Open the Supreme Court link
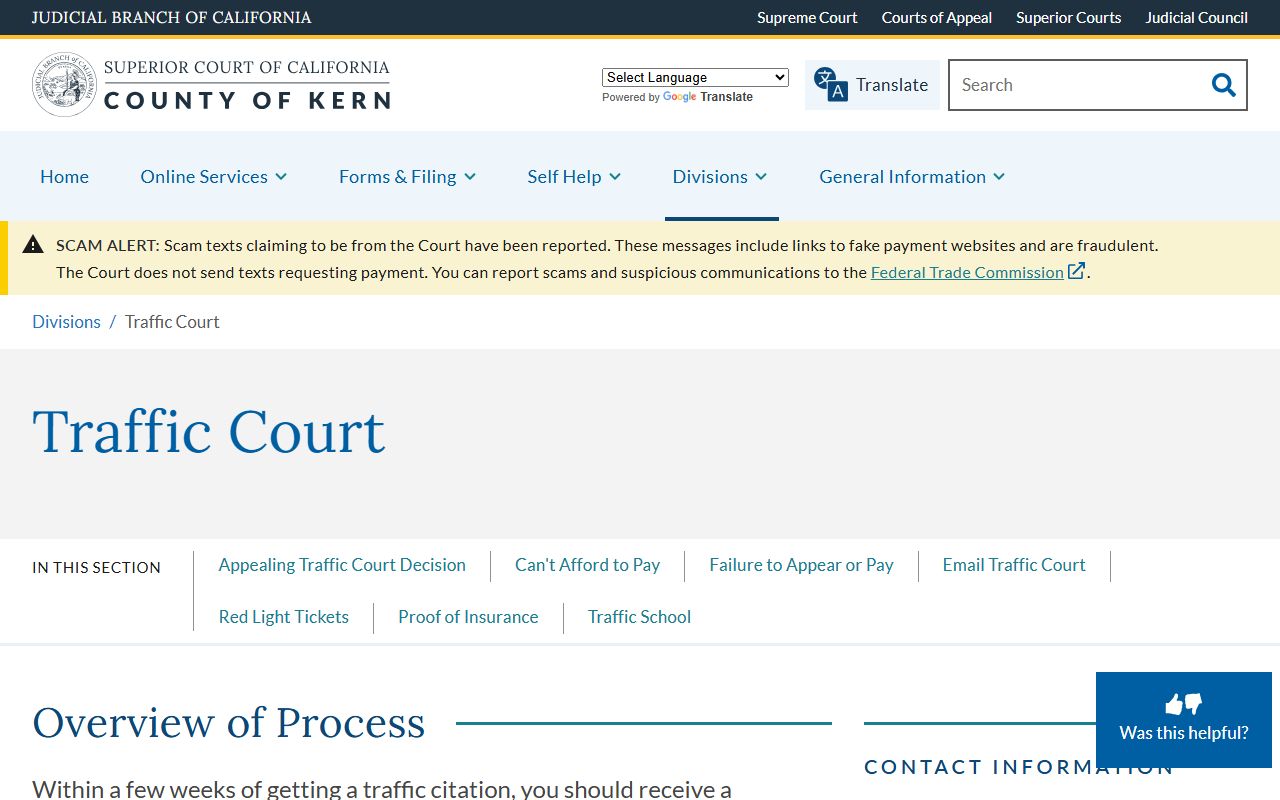The image size is (1280, 800). click(x=807, y=17)
